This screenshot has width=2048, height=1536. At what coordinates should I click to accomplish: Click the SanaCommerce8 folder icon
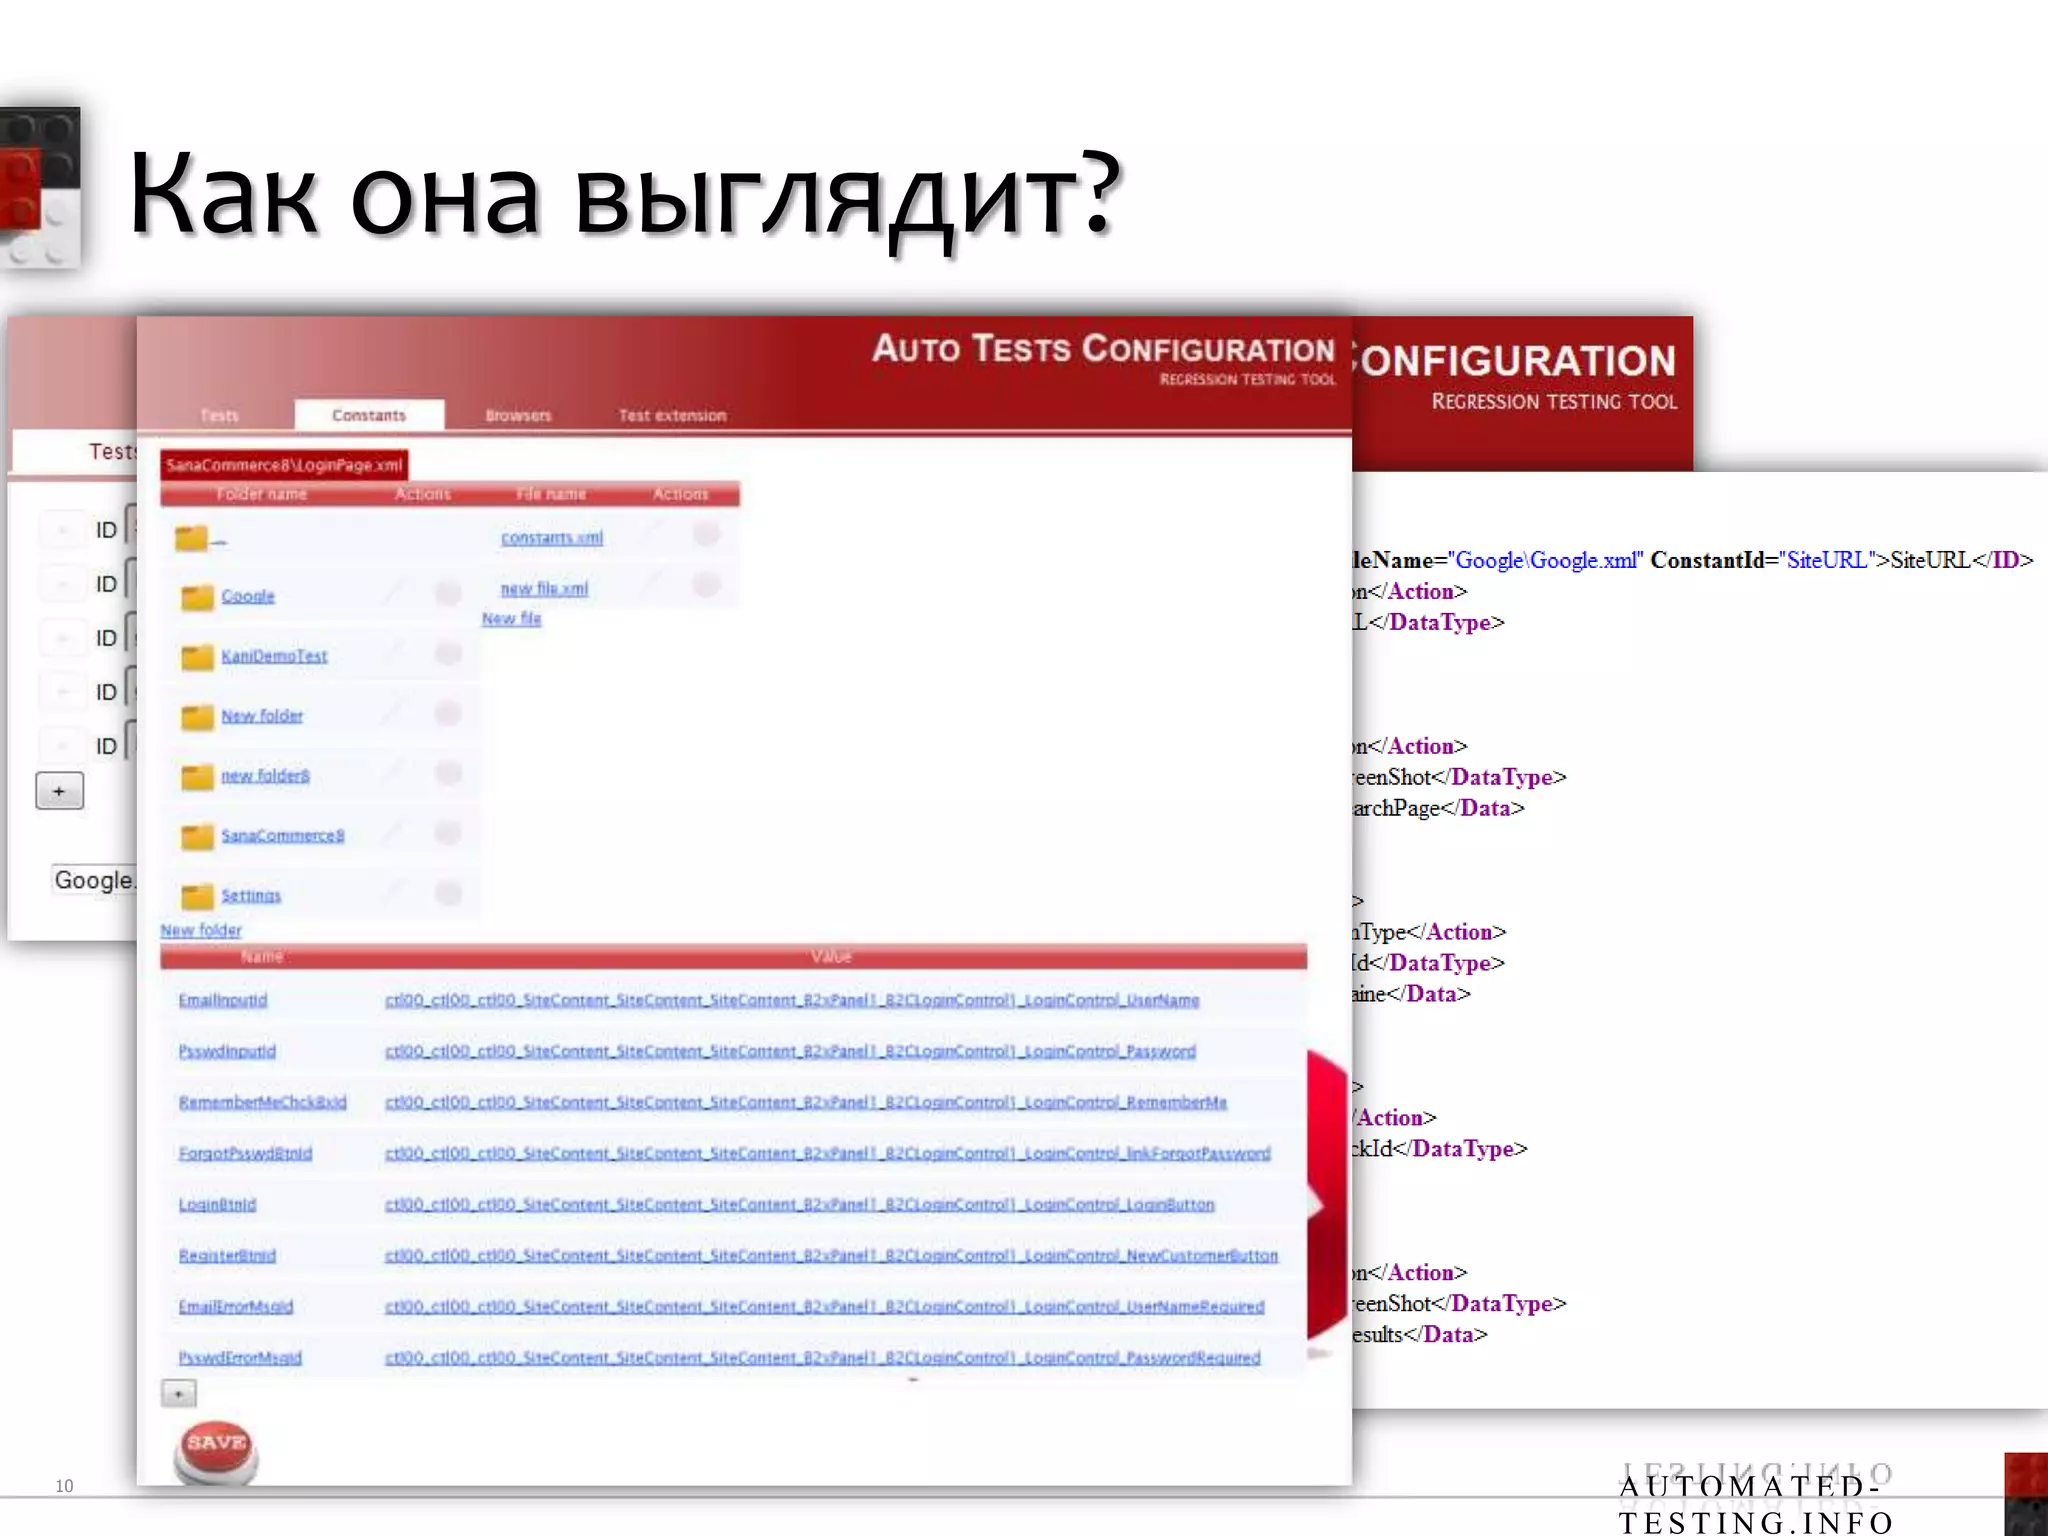(197, 836)
